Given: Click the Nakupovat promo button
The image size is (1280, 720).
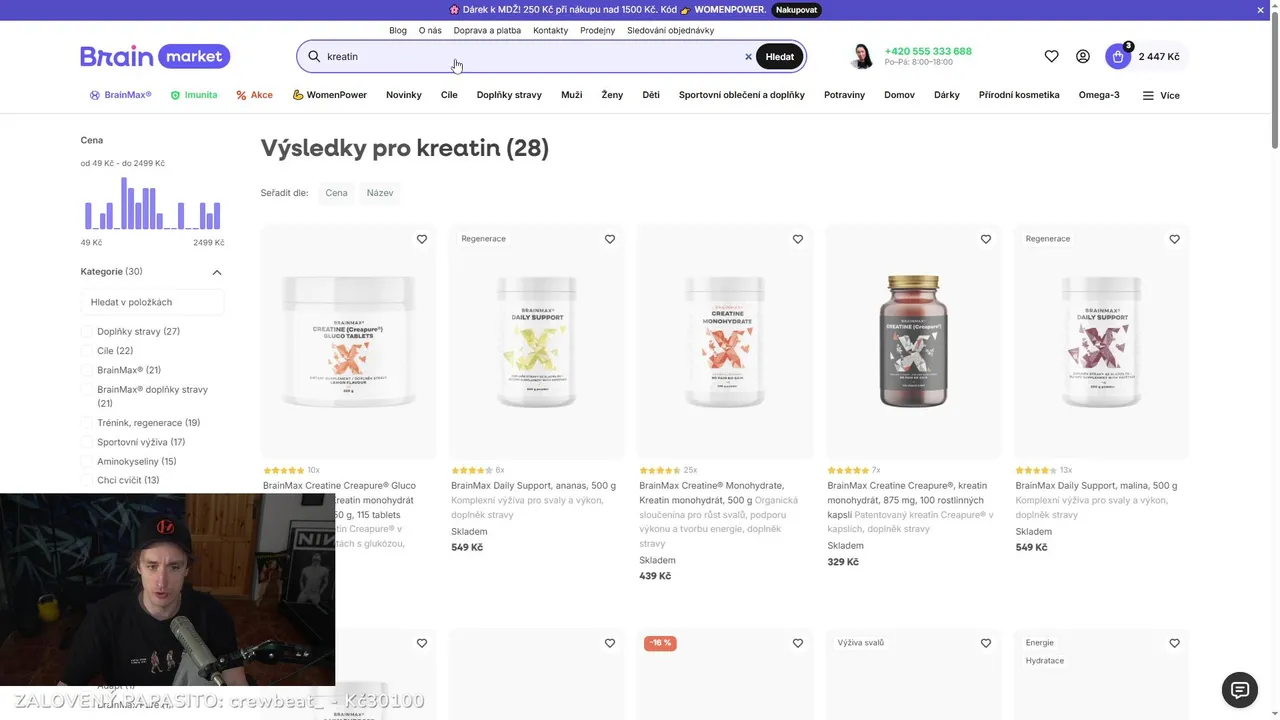Looking at the screenshot, I should point(796,10).
